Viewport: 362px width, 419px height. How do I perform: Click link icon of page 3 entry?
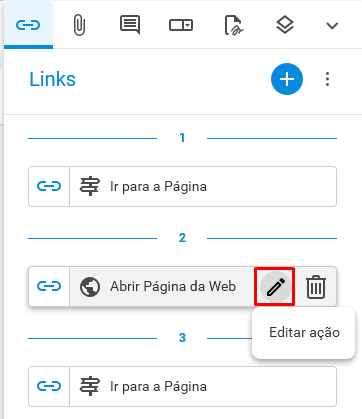pos(49,386)
